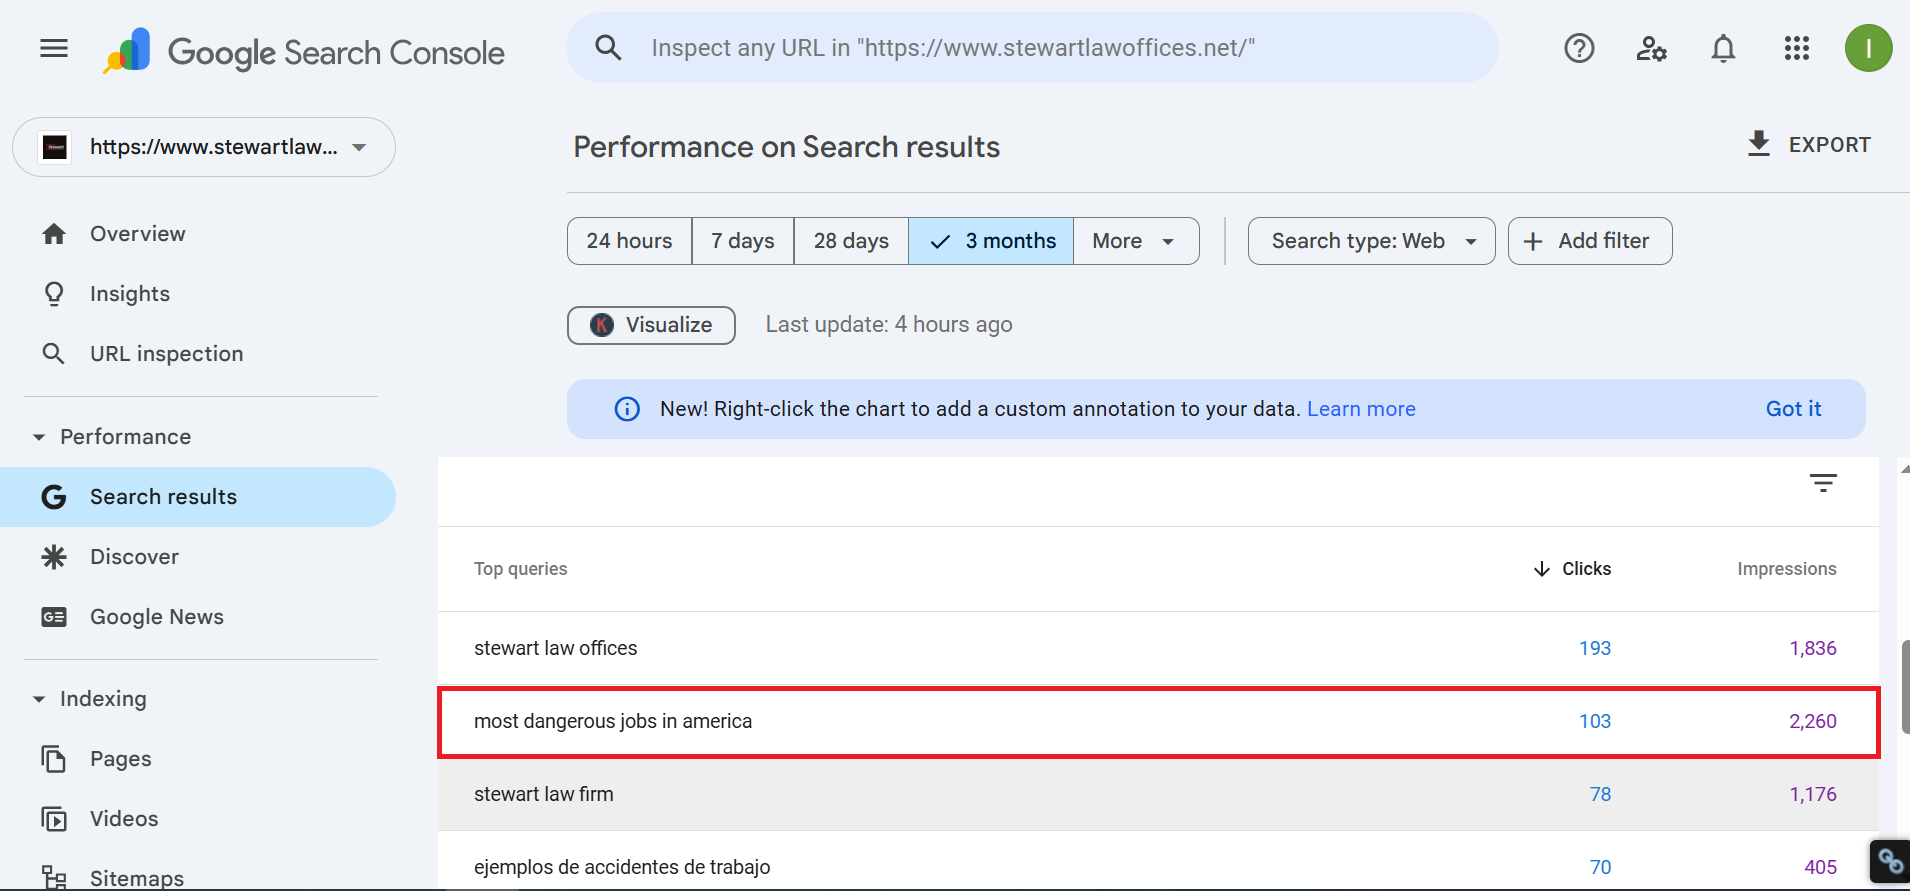The width and height of the screenshot is (1910, 891).
Task: Open the Learn more link
Action: click(1361, 409)
